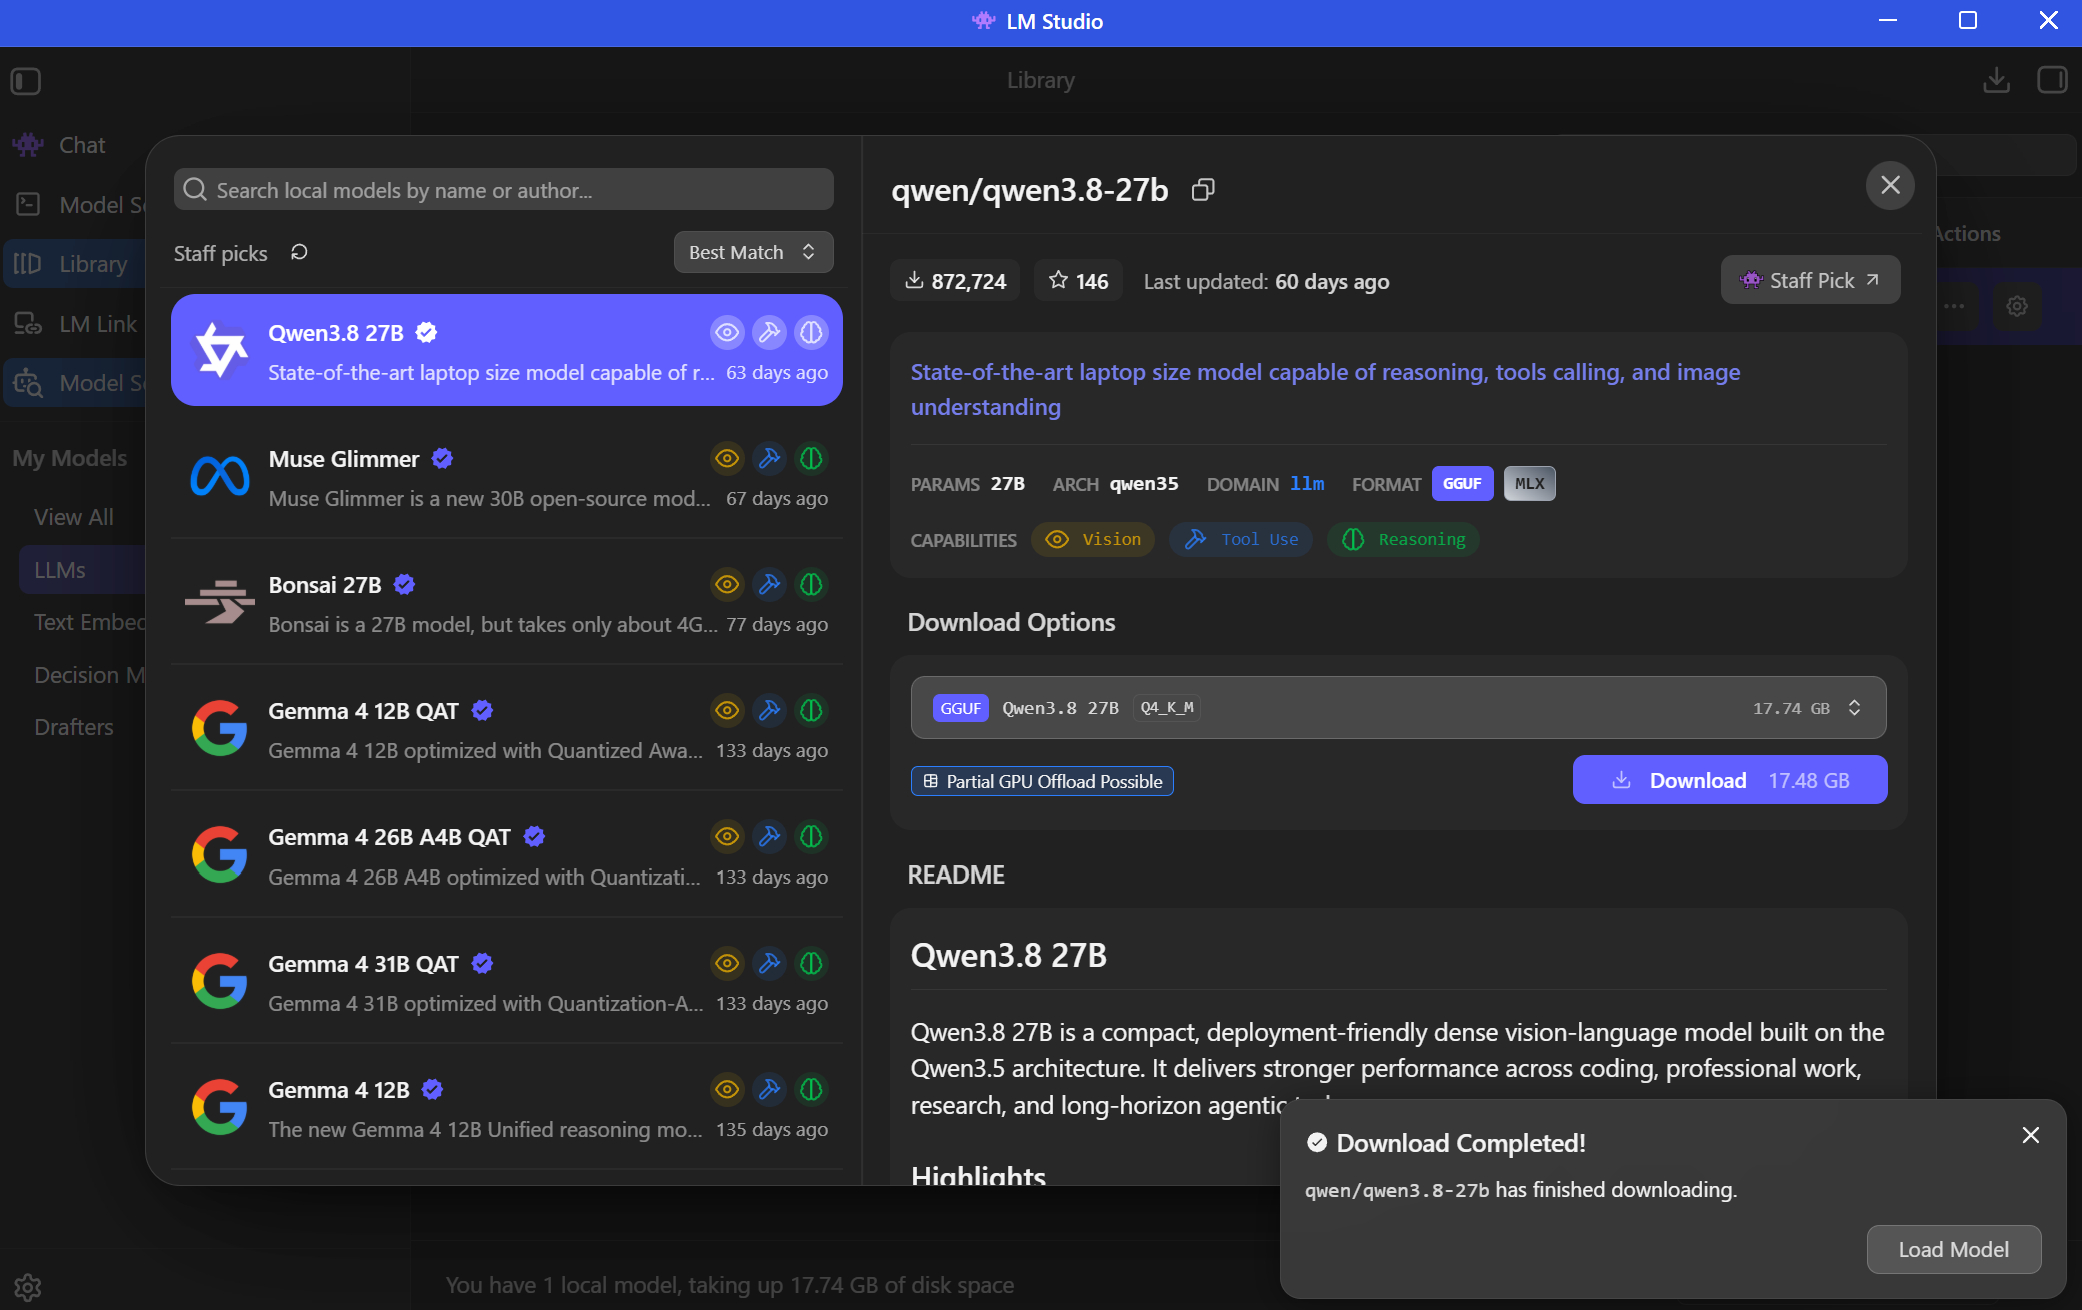The width and height of the screenshot is (2082, 1310).
Task: Click the Download 17.48 GB button
Action: (x=1730, y=780)
